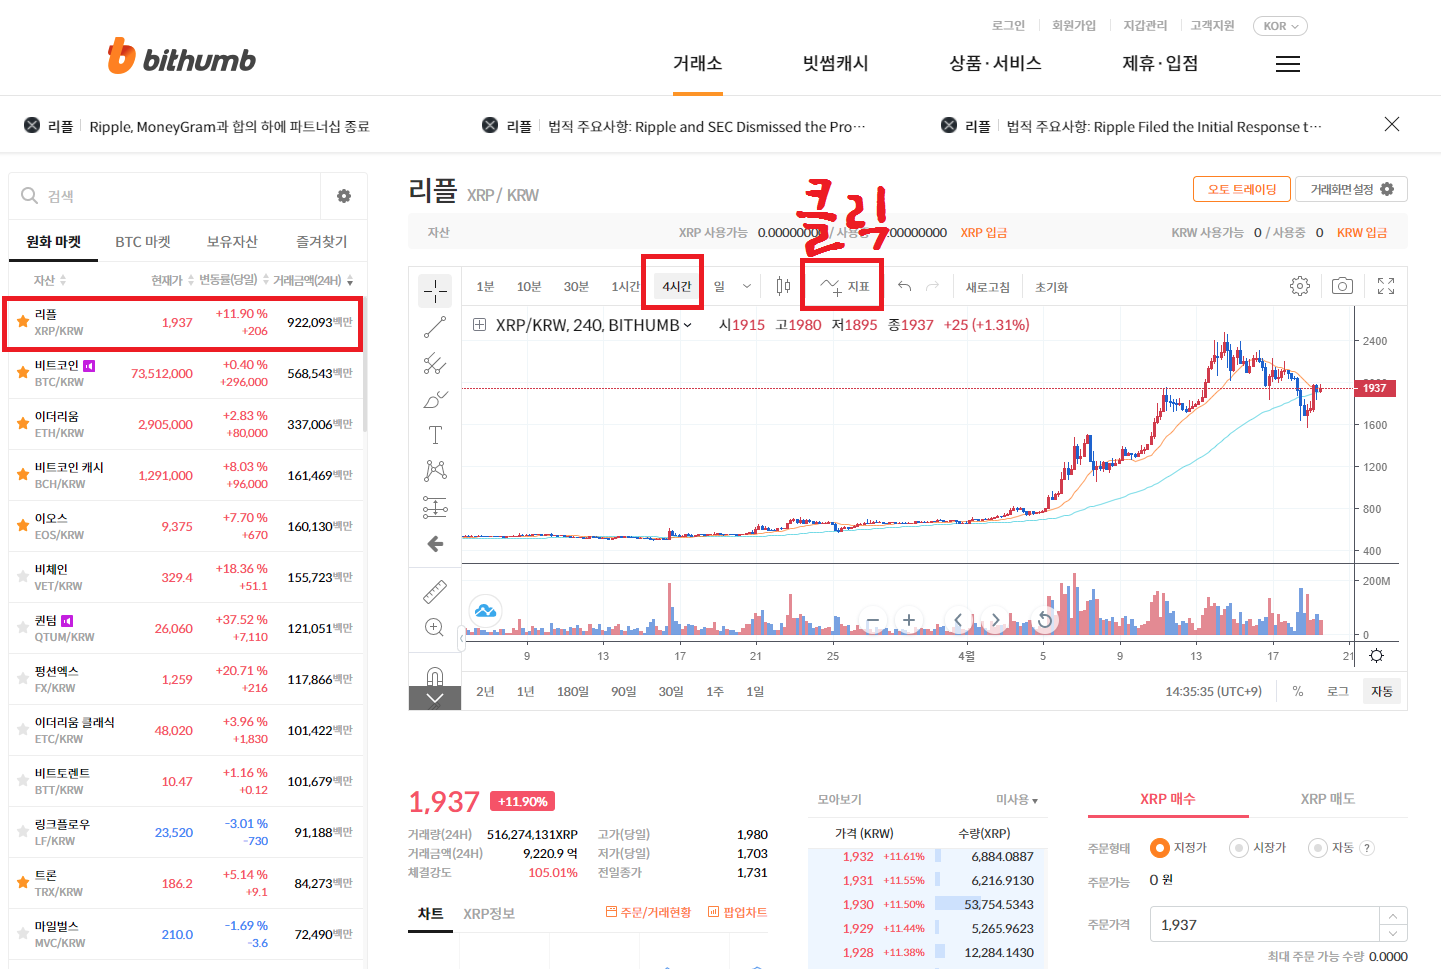
Task: Click the coin search field
Action: [x=165, y=196]
